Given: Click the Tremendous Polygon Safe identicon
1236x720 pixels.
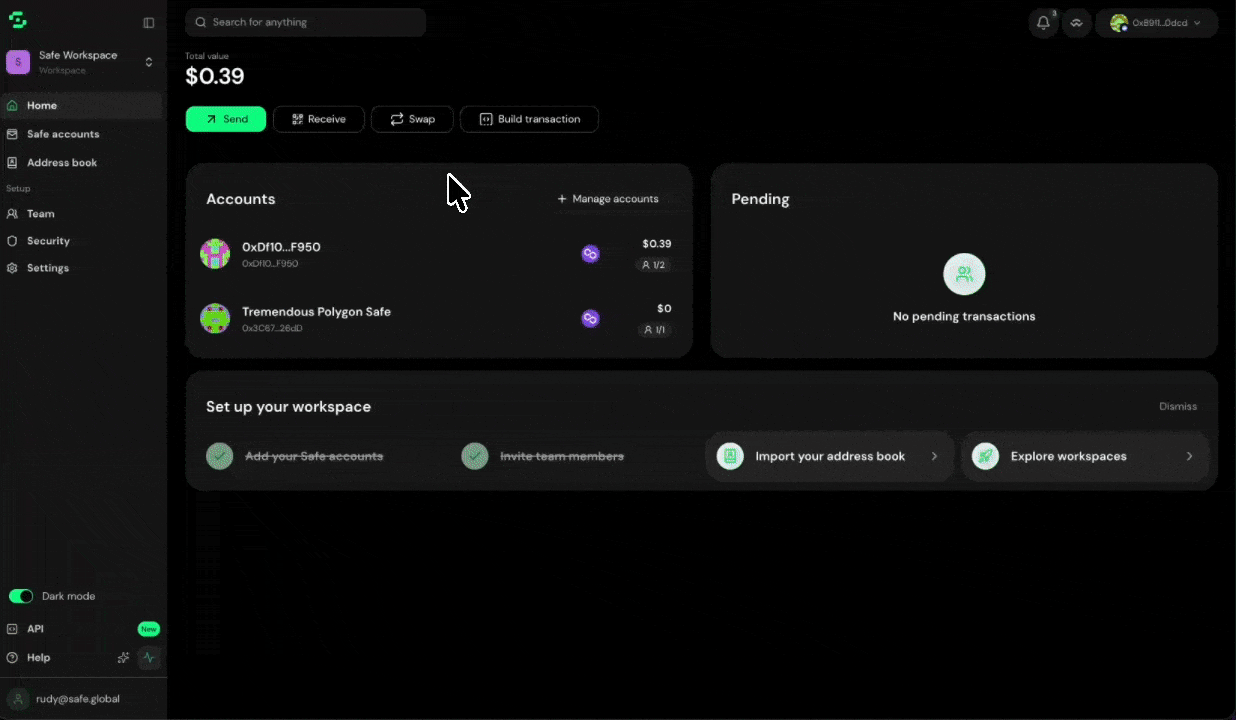Looking at the screenshot, I should click(x=215, y=319).
